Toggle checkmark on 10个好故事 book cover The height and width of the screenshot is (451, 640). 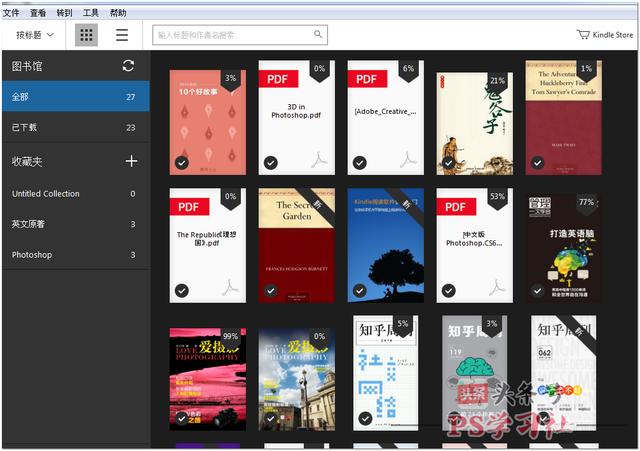[x=181, y=162]
